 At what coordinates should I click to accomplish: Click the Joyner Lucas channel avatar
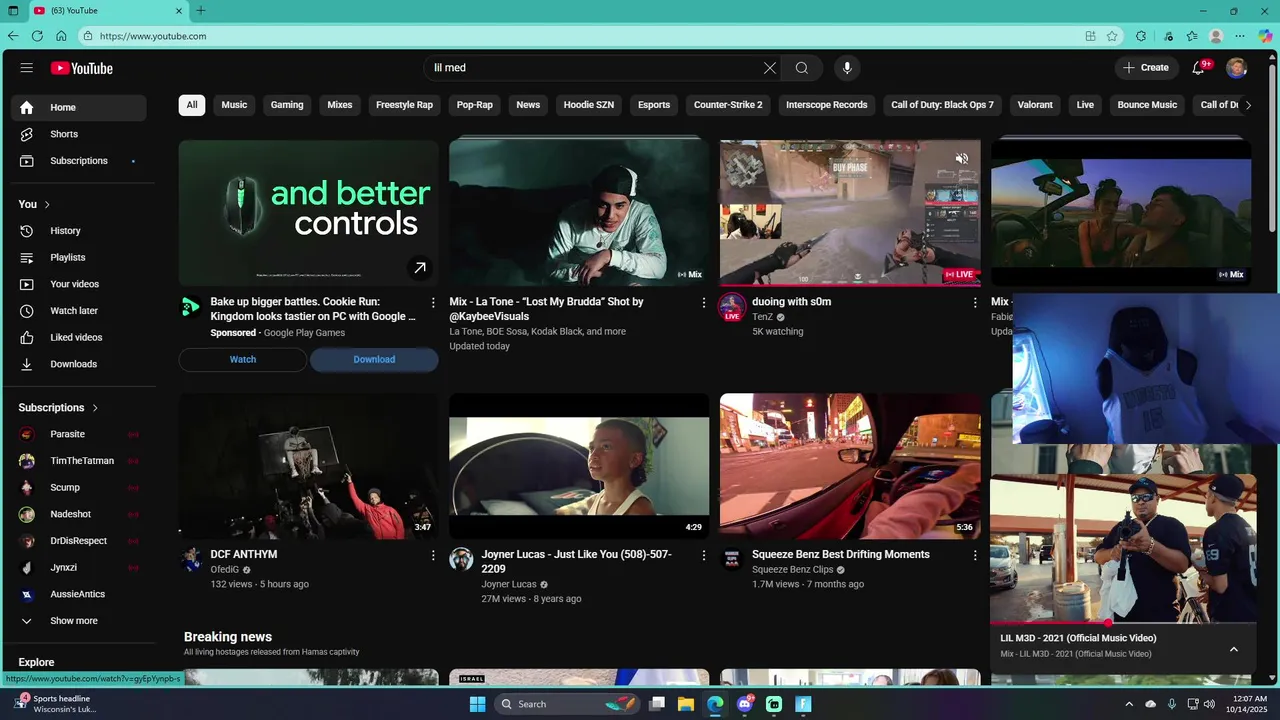pos(461,558)
